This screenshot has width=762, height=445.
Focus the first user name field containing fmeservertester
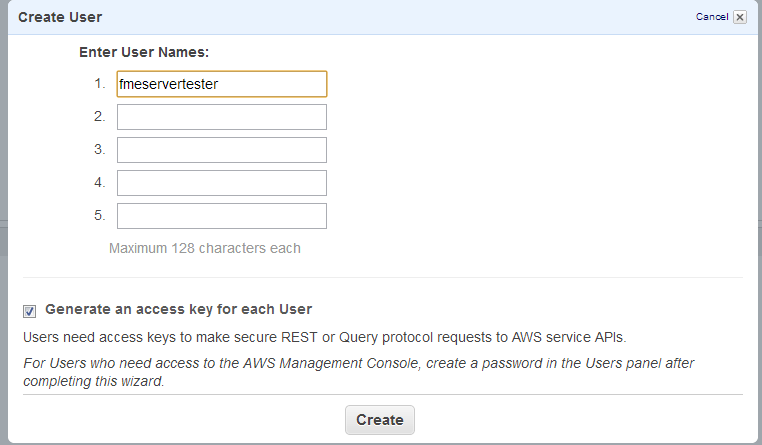221,84
